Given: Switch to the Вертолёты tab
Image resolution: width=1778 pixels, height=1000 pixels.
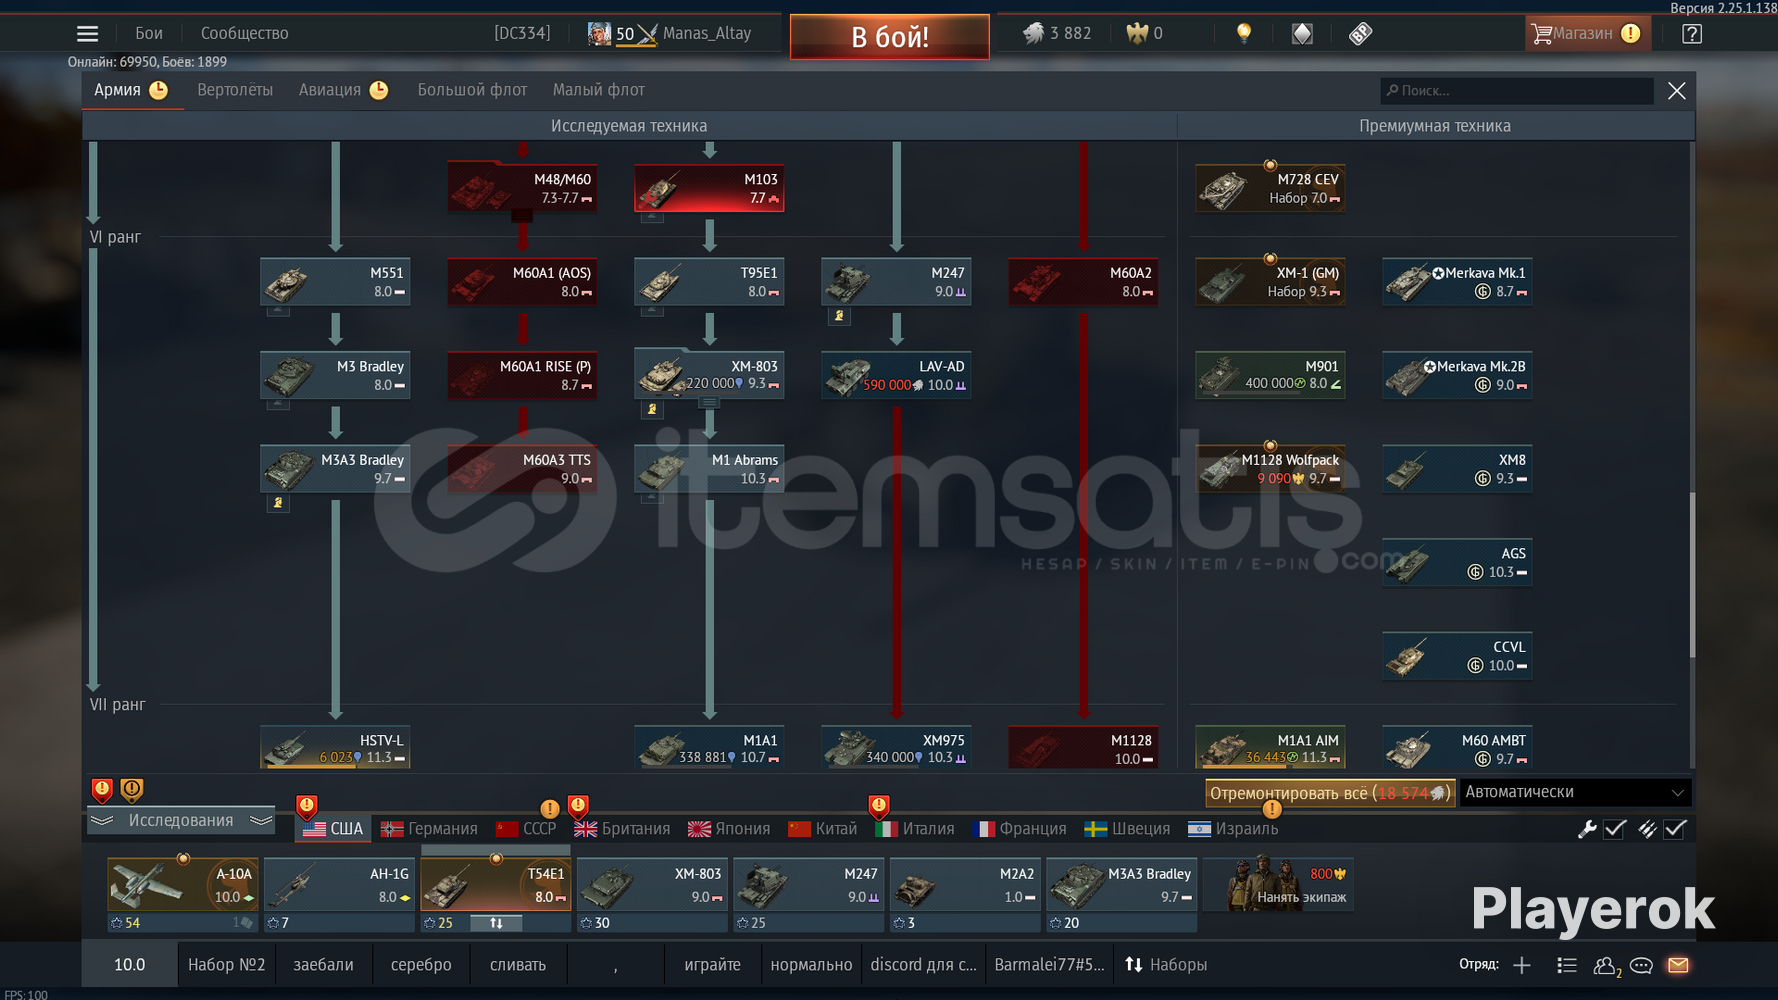Looking at the screenshot, I should 235,90.
